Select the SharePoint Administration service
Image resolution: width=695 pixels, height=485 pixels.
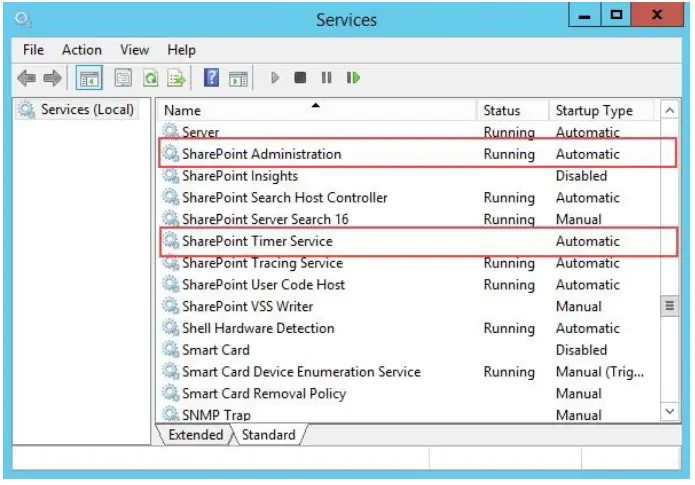[x=261, y=154]
